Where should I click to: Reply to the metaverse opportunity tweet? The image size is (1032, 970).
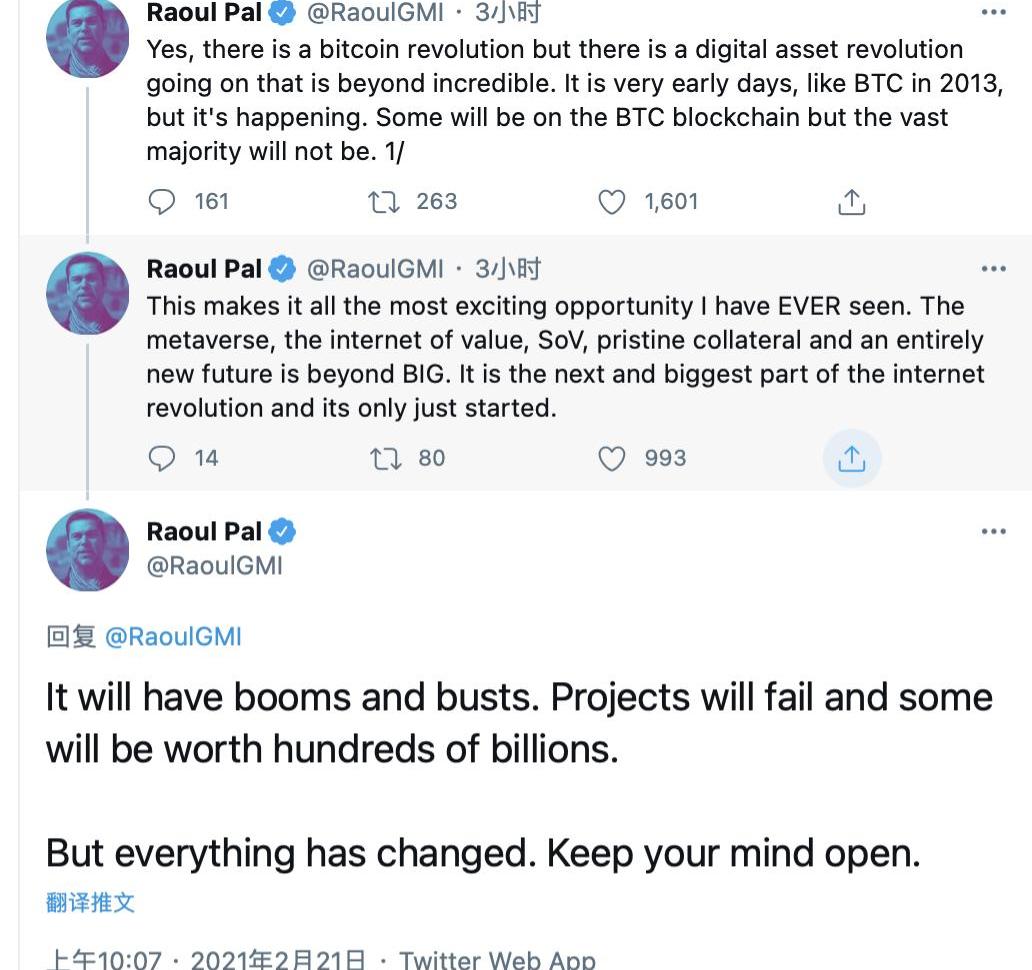pyautogui.click(x=162, y=459)
